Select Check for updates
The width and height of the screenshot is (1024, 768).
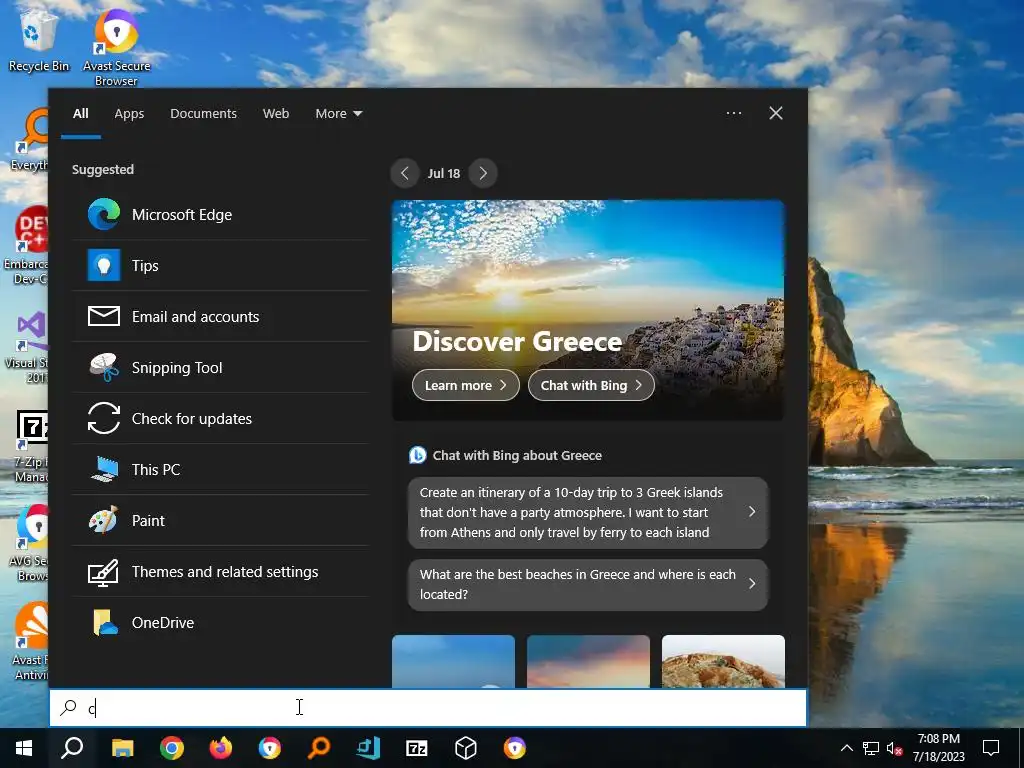click(221, 419)
